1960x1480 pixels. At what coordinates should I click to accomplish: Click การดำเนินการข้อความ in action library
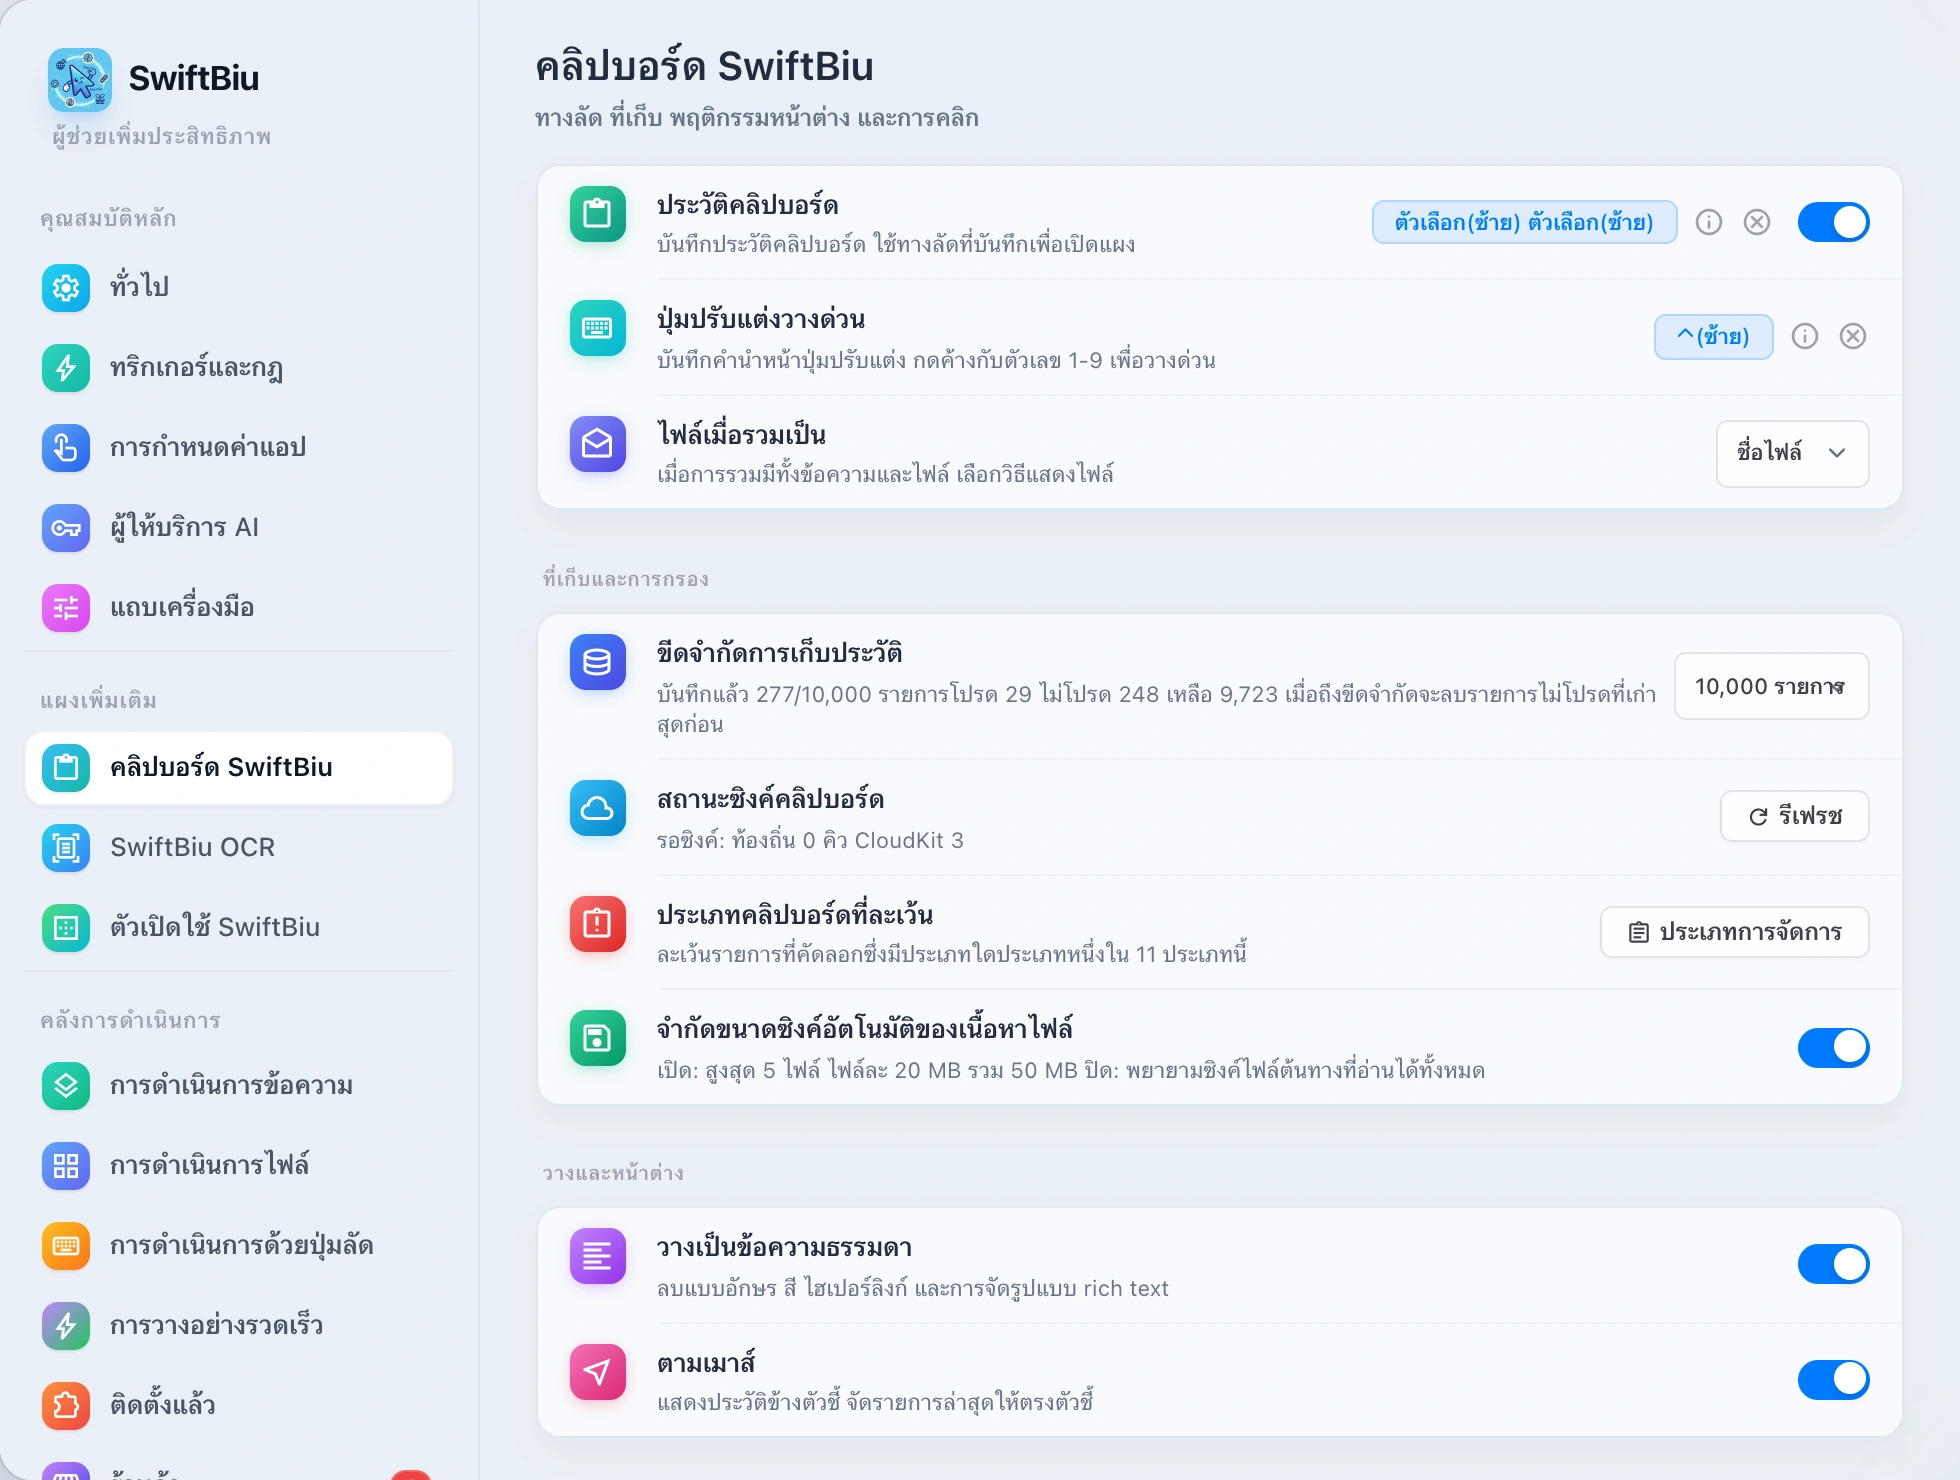pos(239,1086)
